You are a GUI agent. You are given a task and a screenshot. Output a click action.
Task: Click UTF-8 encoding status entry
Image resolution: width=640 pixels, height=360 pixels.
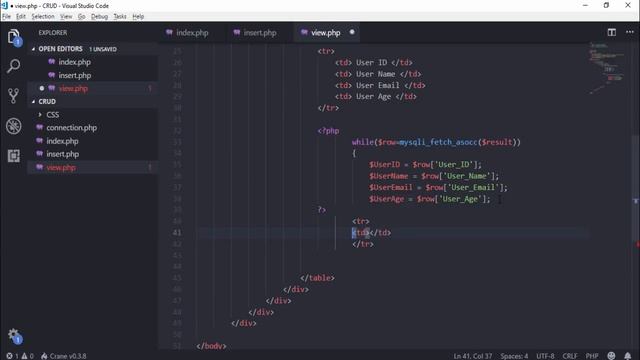tap(545, 356)
